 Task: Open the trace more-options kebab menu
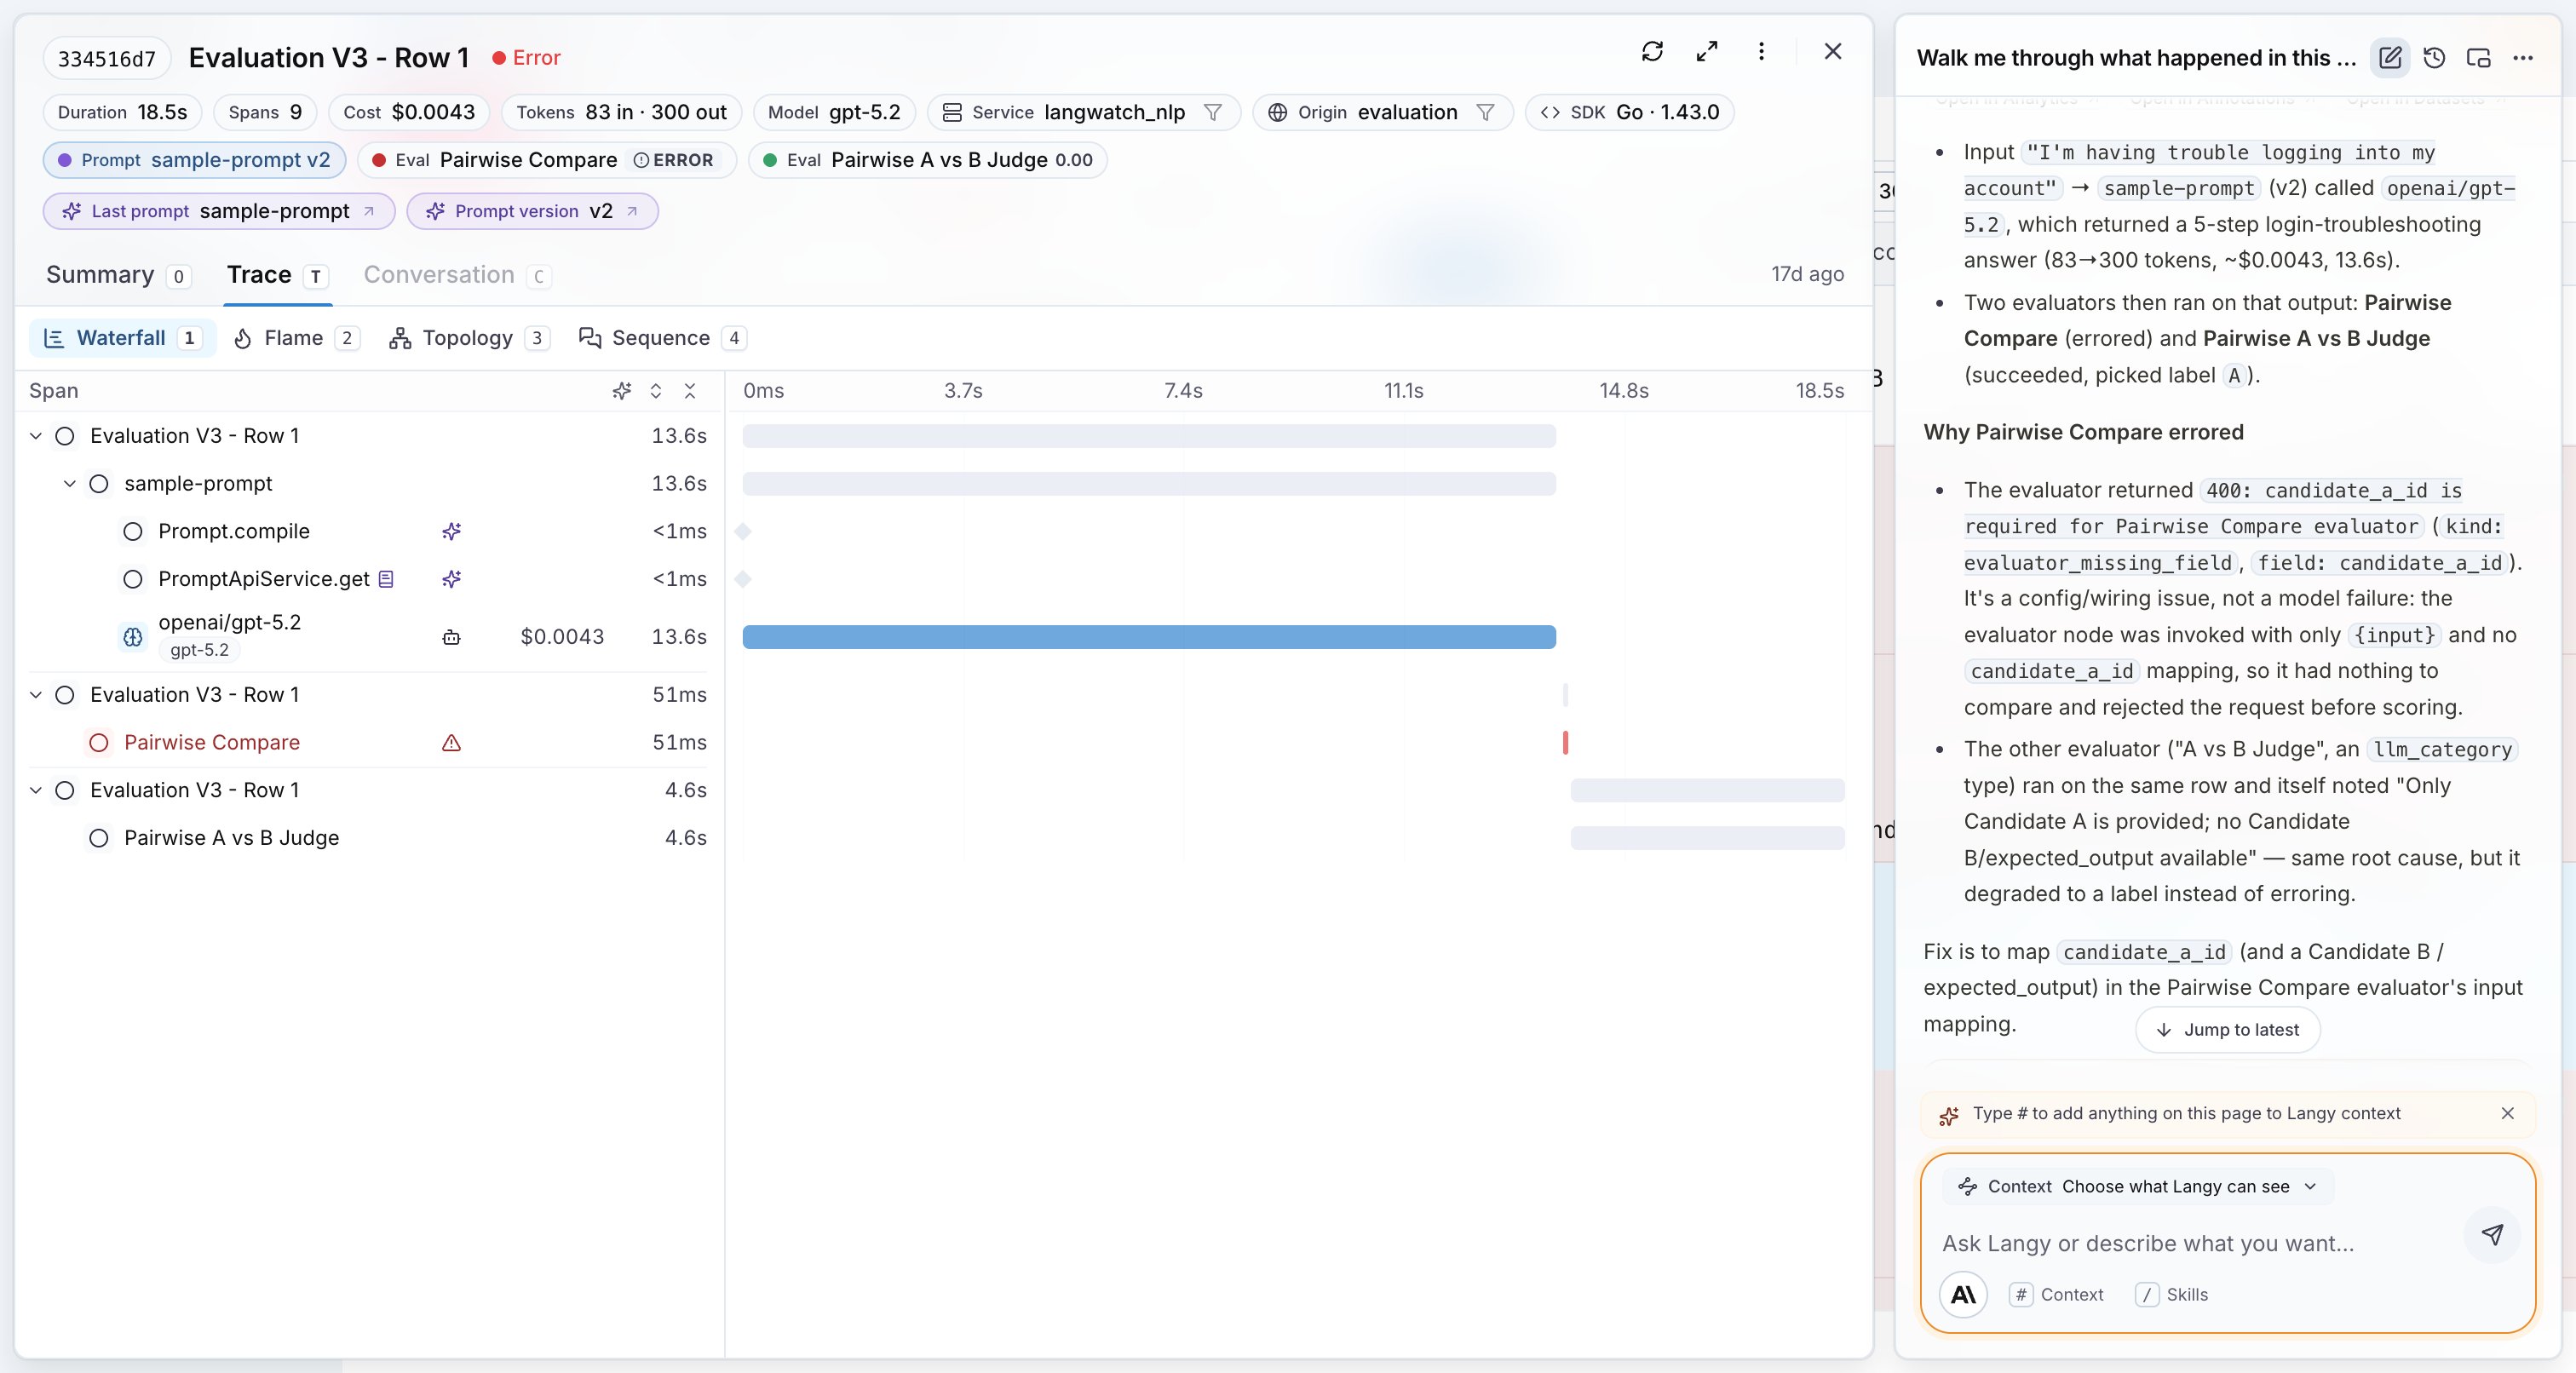coord(1761,52)
